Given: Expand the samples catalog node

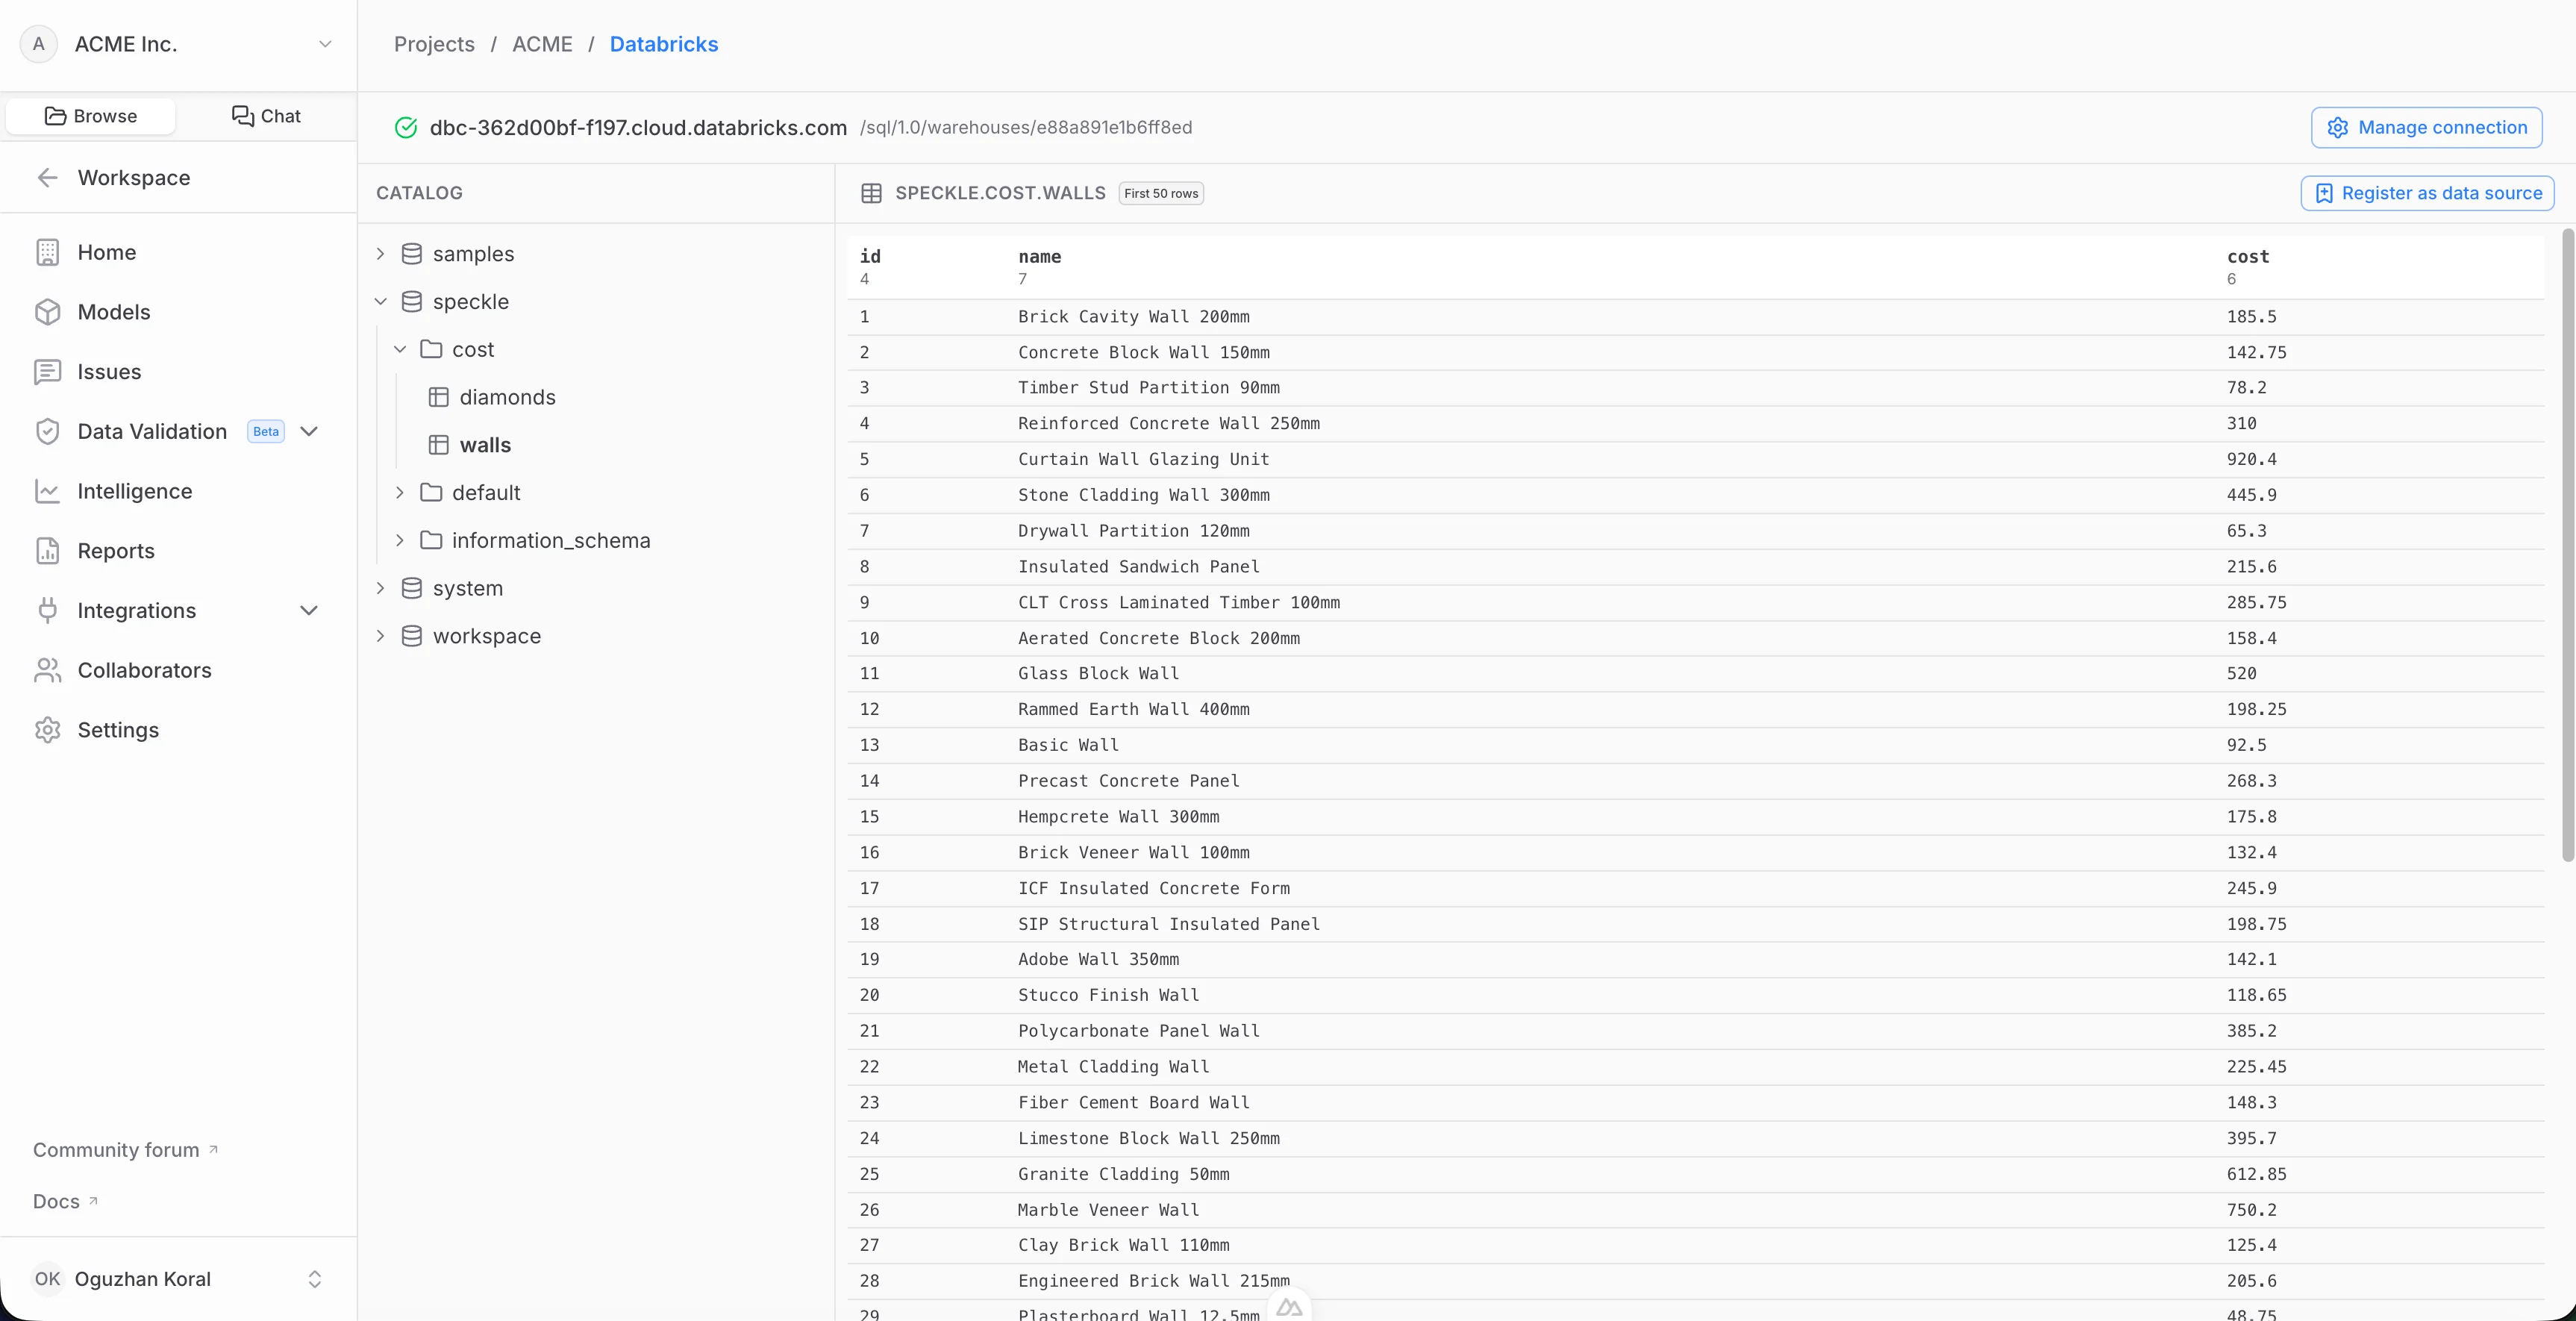Looking at the screenshot, I should click(380, 254).
